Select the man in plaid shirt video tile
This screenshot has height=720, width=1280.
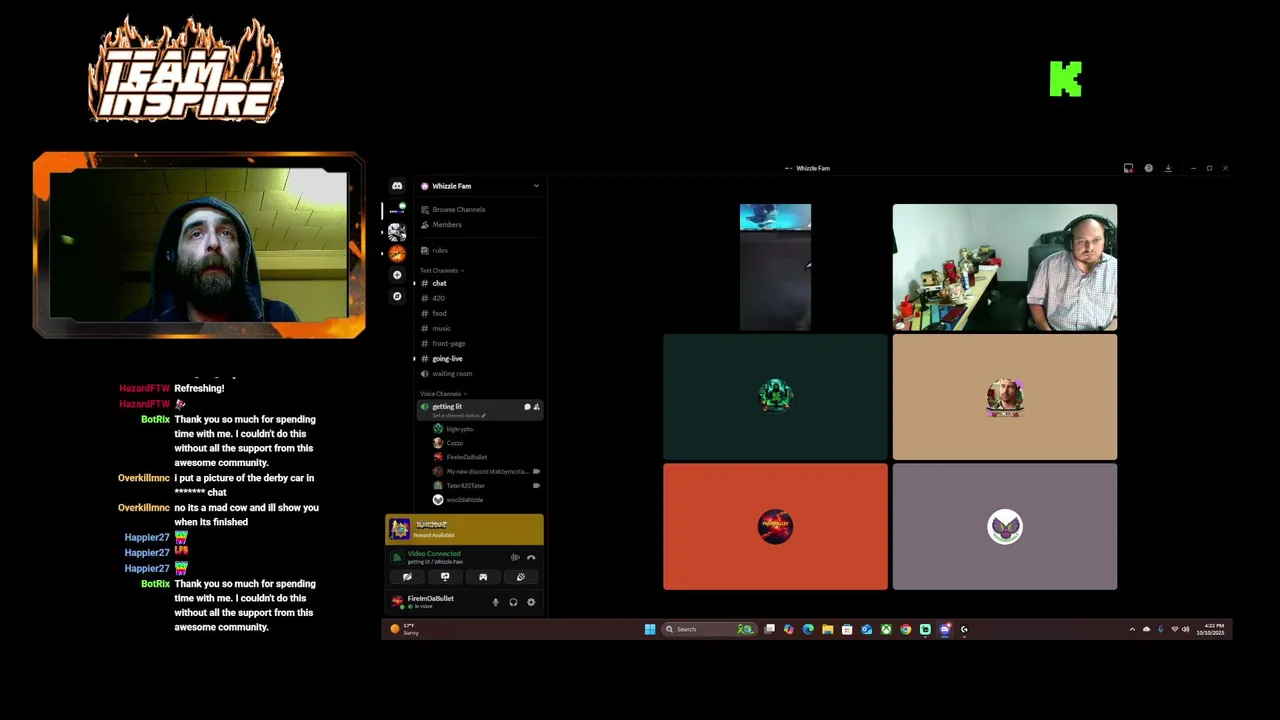(1005, 267)
